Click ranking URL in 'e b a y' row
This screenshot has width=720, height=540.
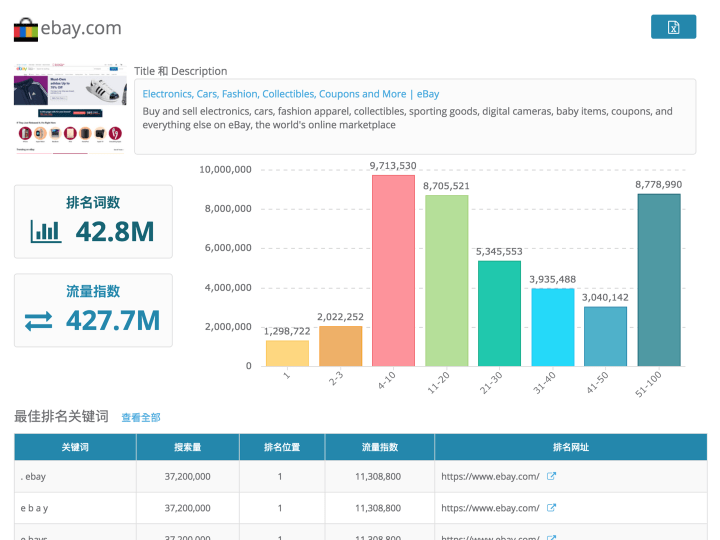[490, 508]
